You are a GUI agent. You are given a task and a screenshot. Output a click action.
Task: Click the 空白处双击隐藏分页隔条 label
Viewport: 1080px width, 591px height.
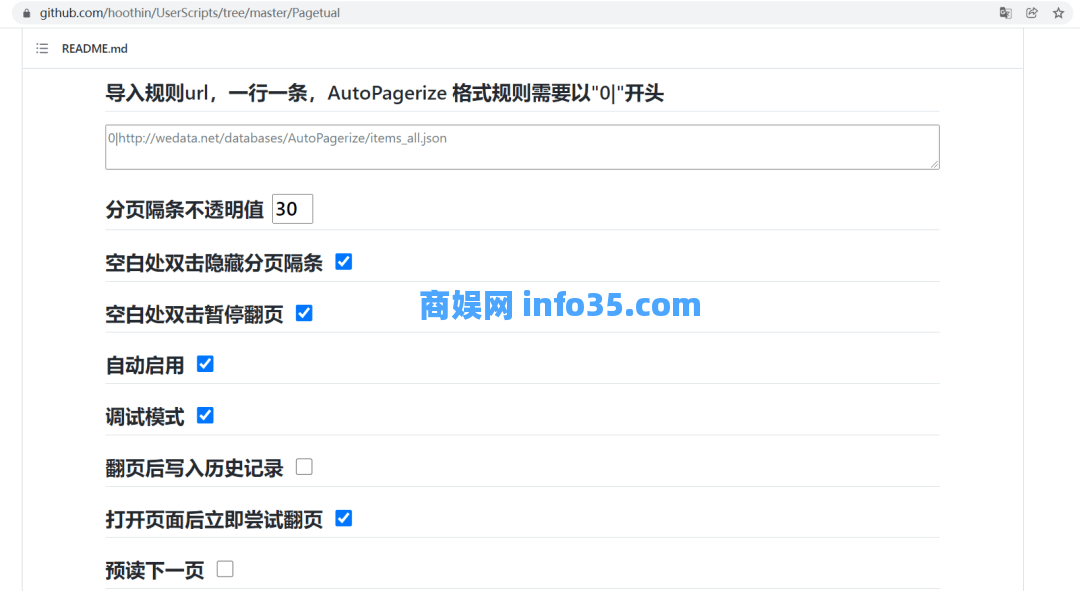(214, 262)
